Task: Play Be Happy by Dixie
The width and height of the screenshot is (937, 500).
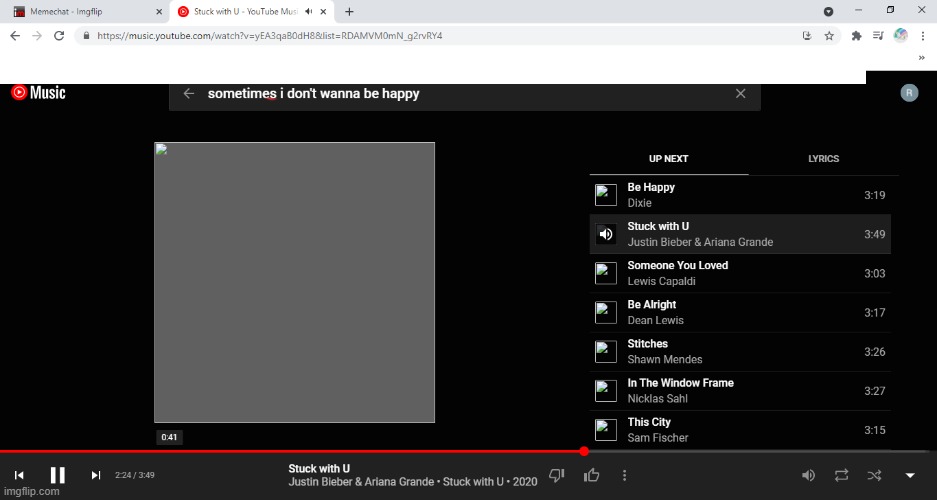Action: [x=740, y=195]
